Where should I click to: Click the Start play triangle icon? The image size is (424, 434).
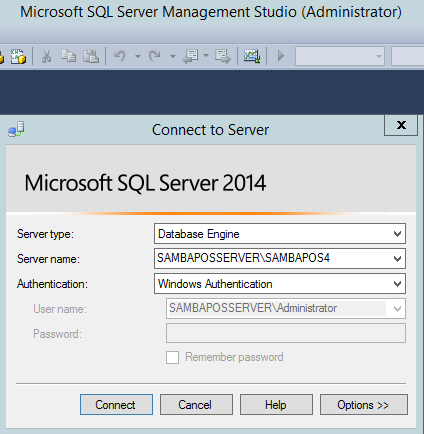(281, 56)
